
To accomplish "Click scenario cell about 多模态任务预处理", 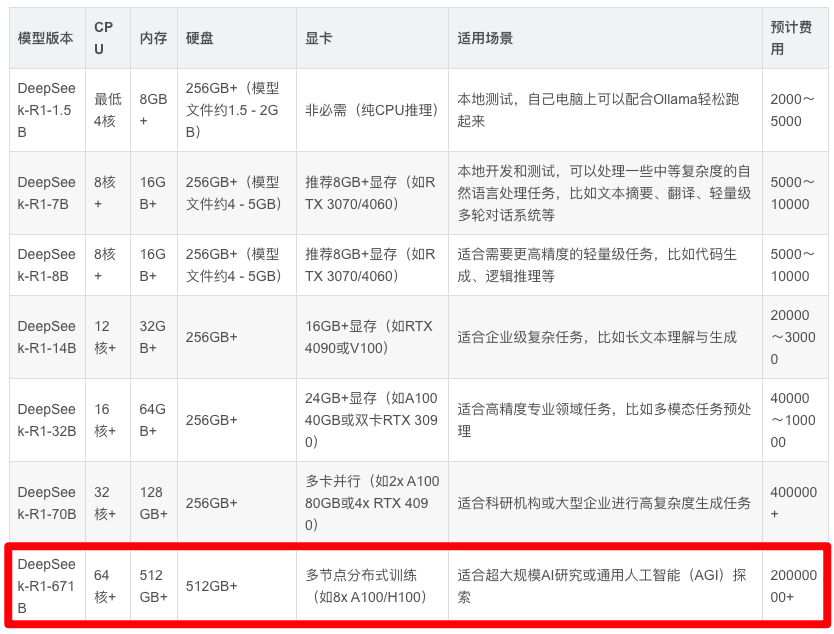I will [605, 420].
